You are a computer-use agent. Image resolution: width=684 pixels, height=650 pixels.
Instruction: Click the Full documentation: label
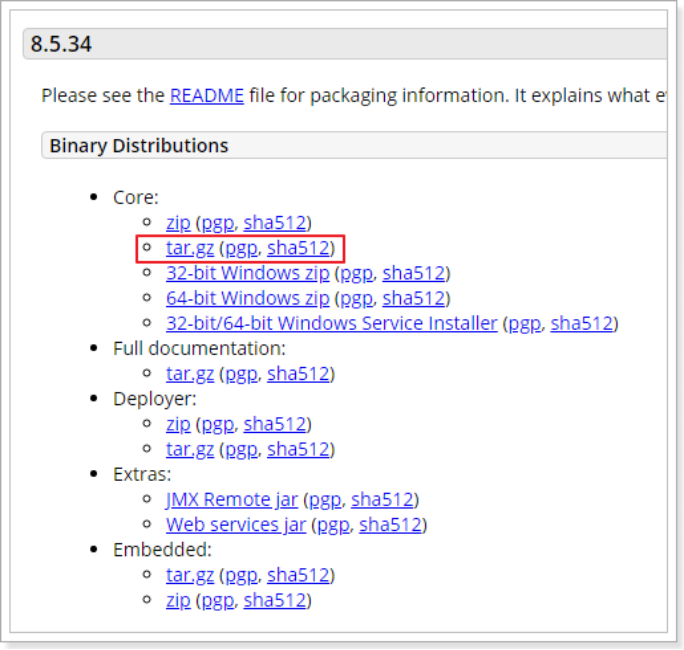click(x=199, y=349)
